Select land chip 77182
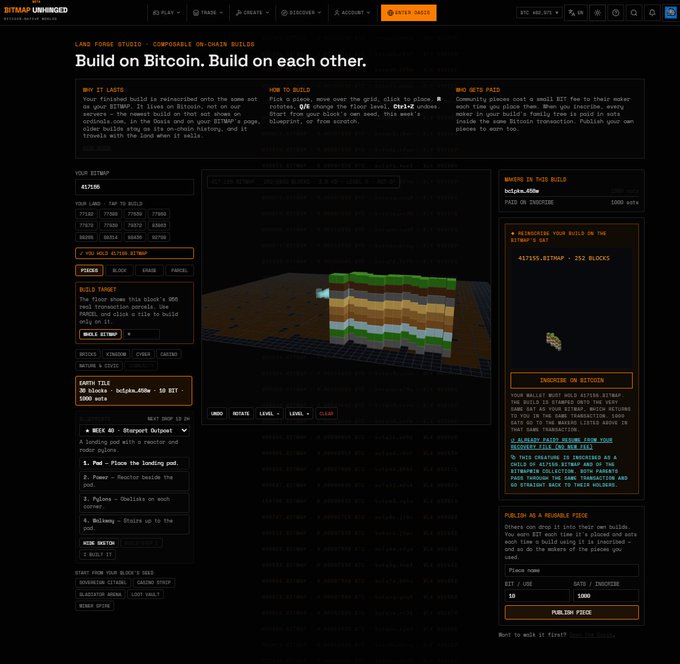The image size is (680, 664). click(x=86, y=214)
